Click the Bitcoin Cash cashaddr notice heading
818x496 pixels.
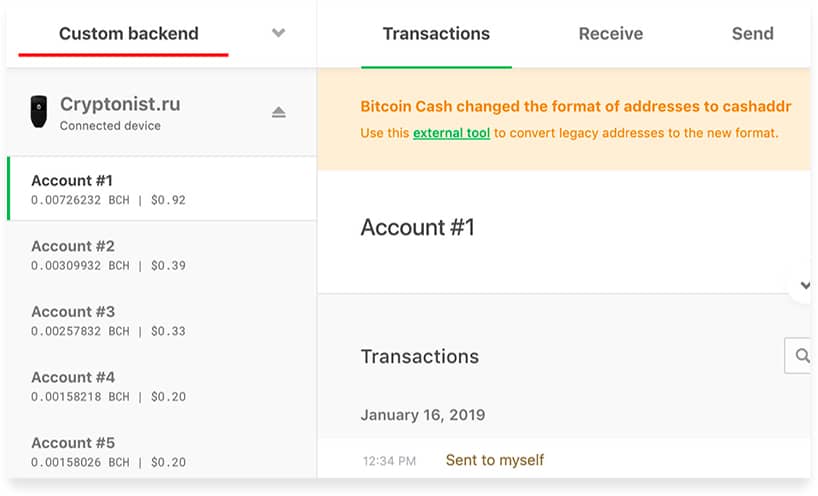click(x=576, y=106)
